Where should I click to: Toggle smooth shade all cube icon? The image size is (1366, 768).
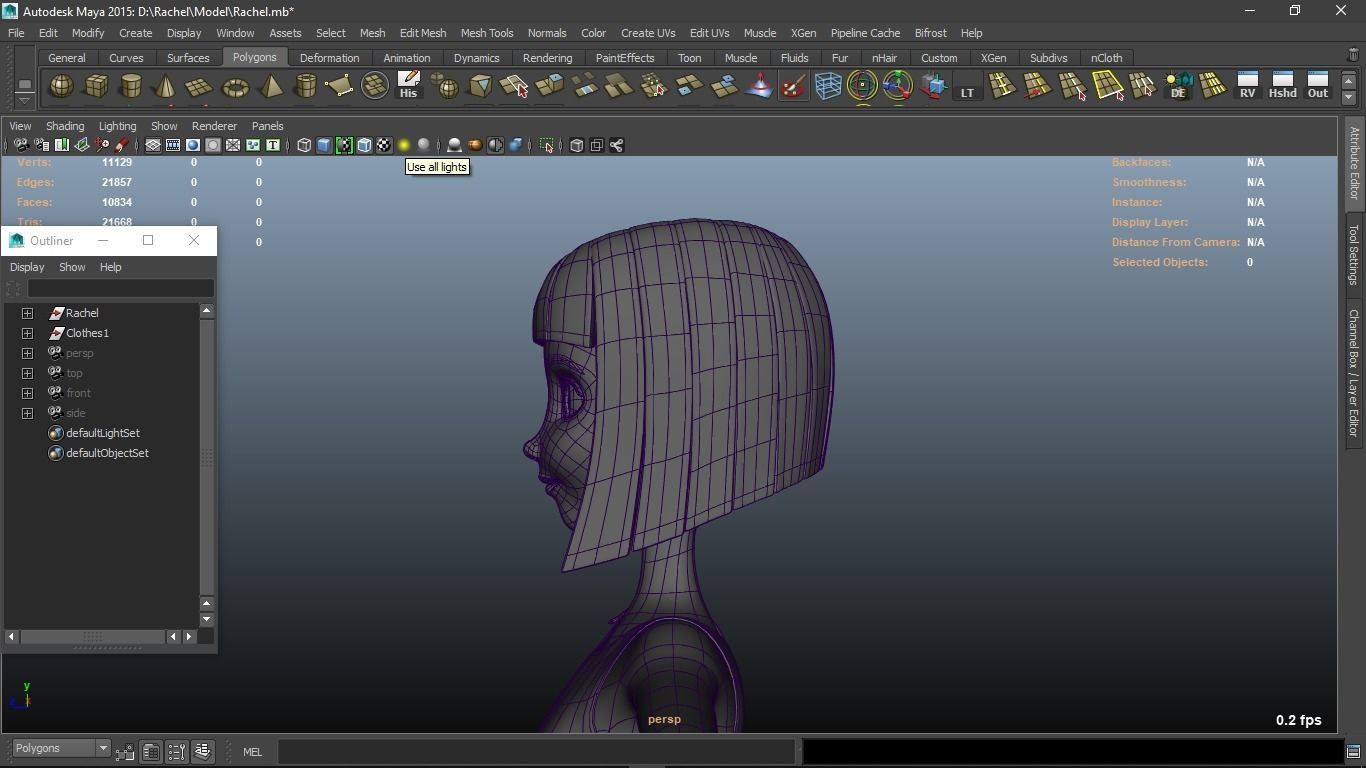tap(324, 145)
